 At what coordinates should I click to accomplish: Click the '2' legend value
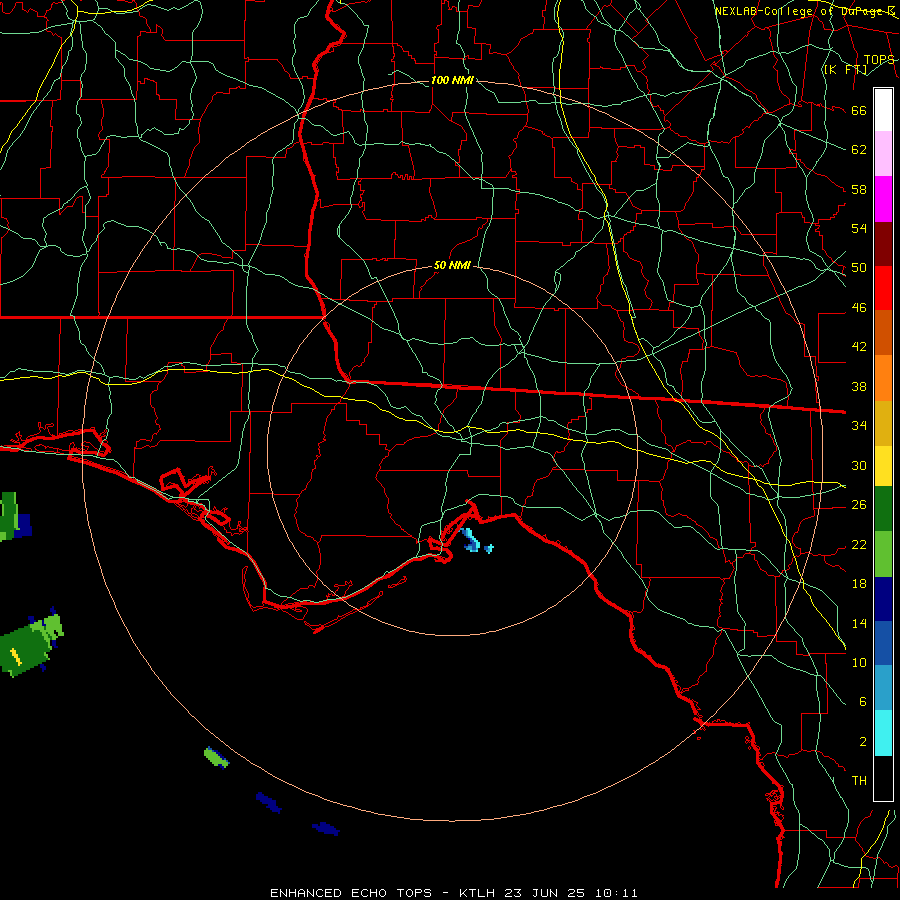(x=863, y=742)
